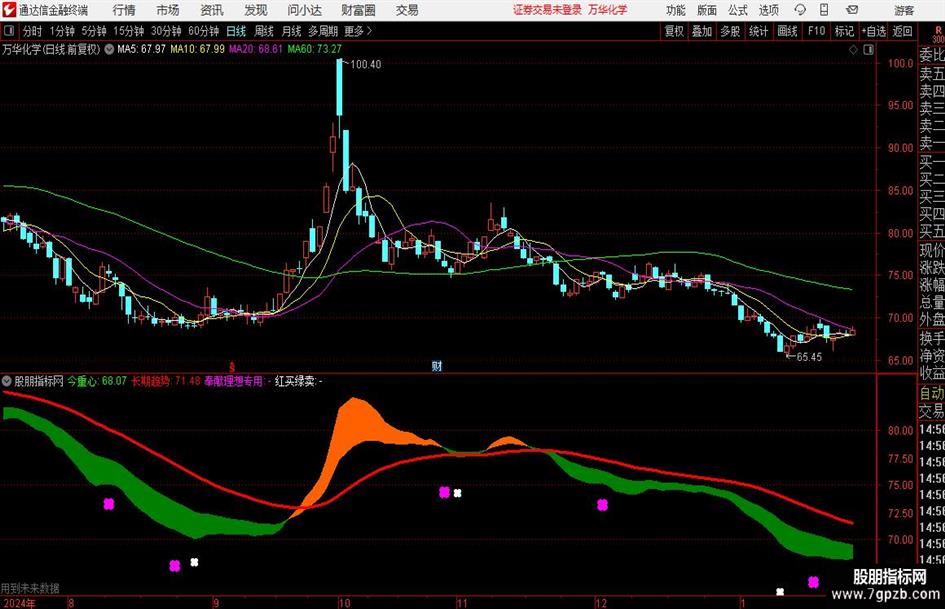Switch to the 周线 weekly tab
Image resolution: width=945 pixels, height=609 pixels.
pos(264,31)
